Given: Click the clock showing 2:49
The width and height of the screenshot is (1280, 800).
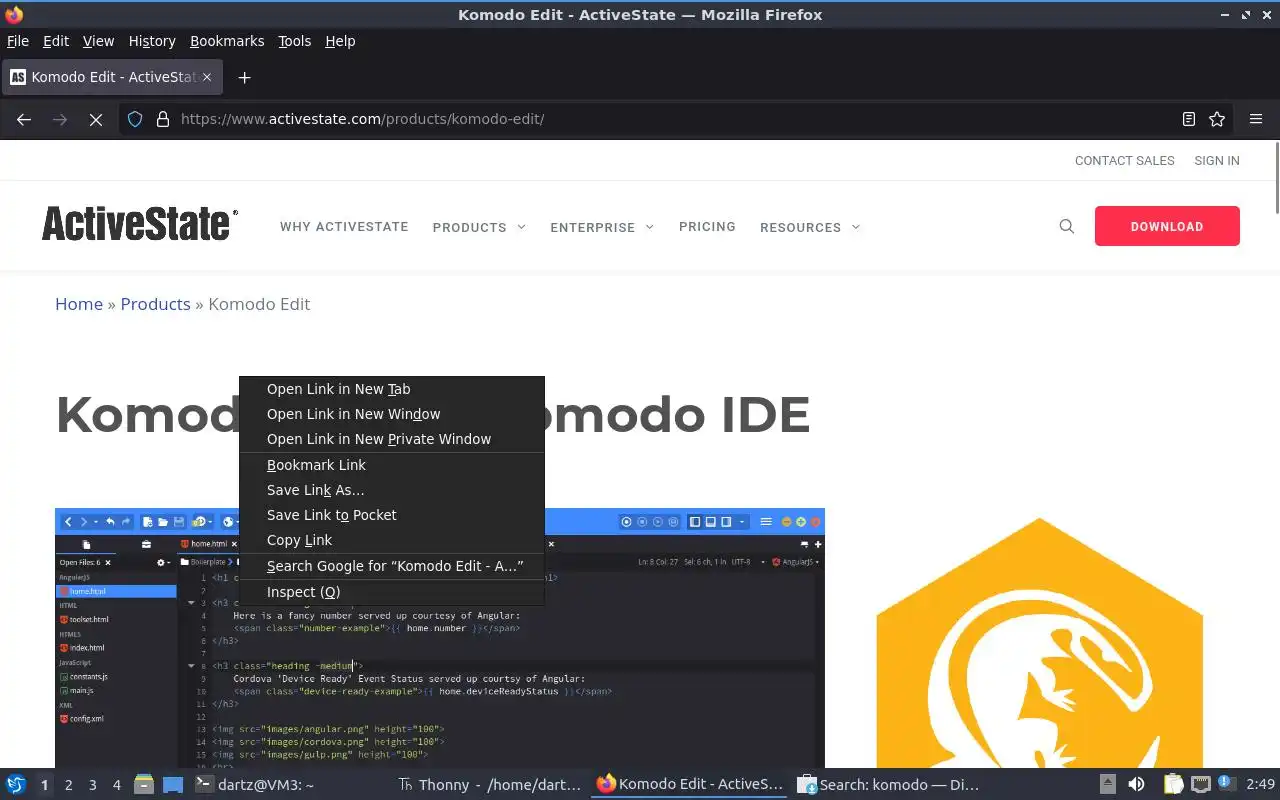Looking at the screenshot, I should [x=1260, y=785].
